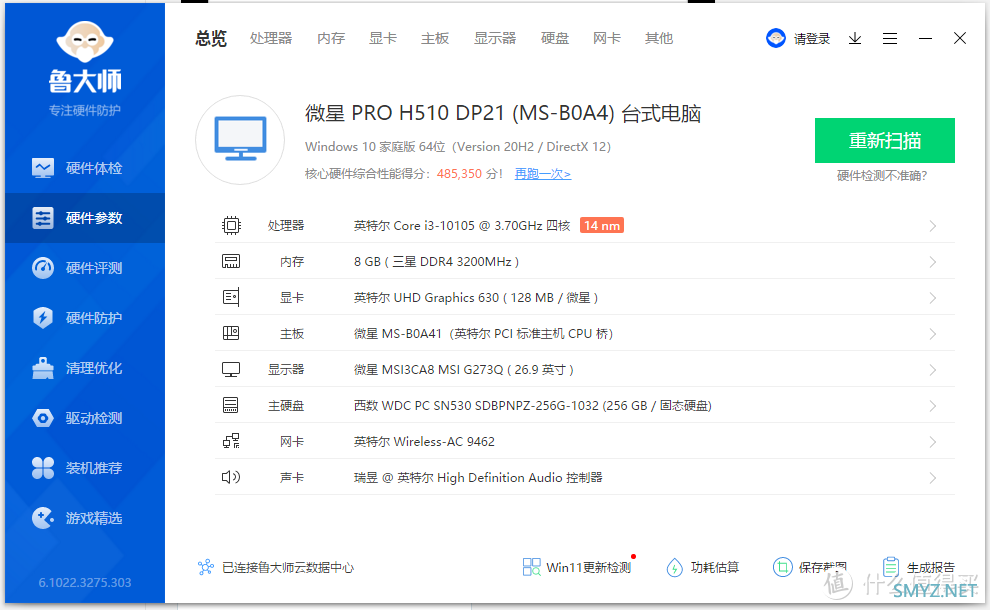Viewport: 990px width, 610px height.
Task: Click 请登录 to sign in
Action: point(812,39)
